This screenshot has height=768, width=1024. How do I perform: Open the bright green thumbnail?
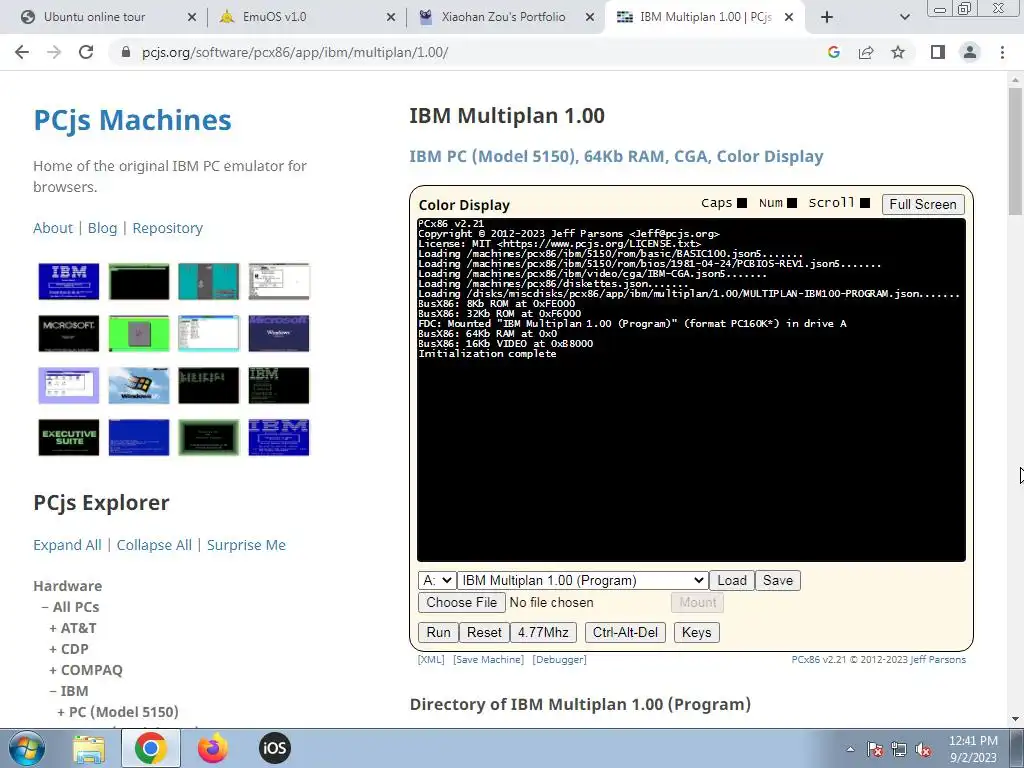138,333
